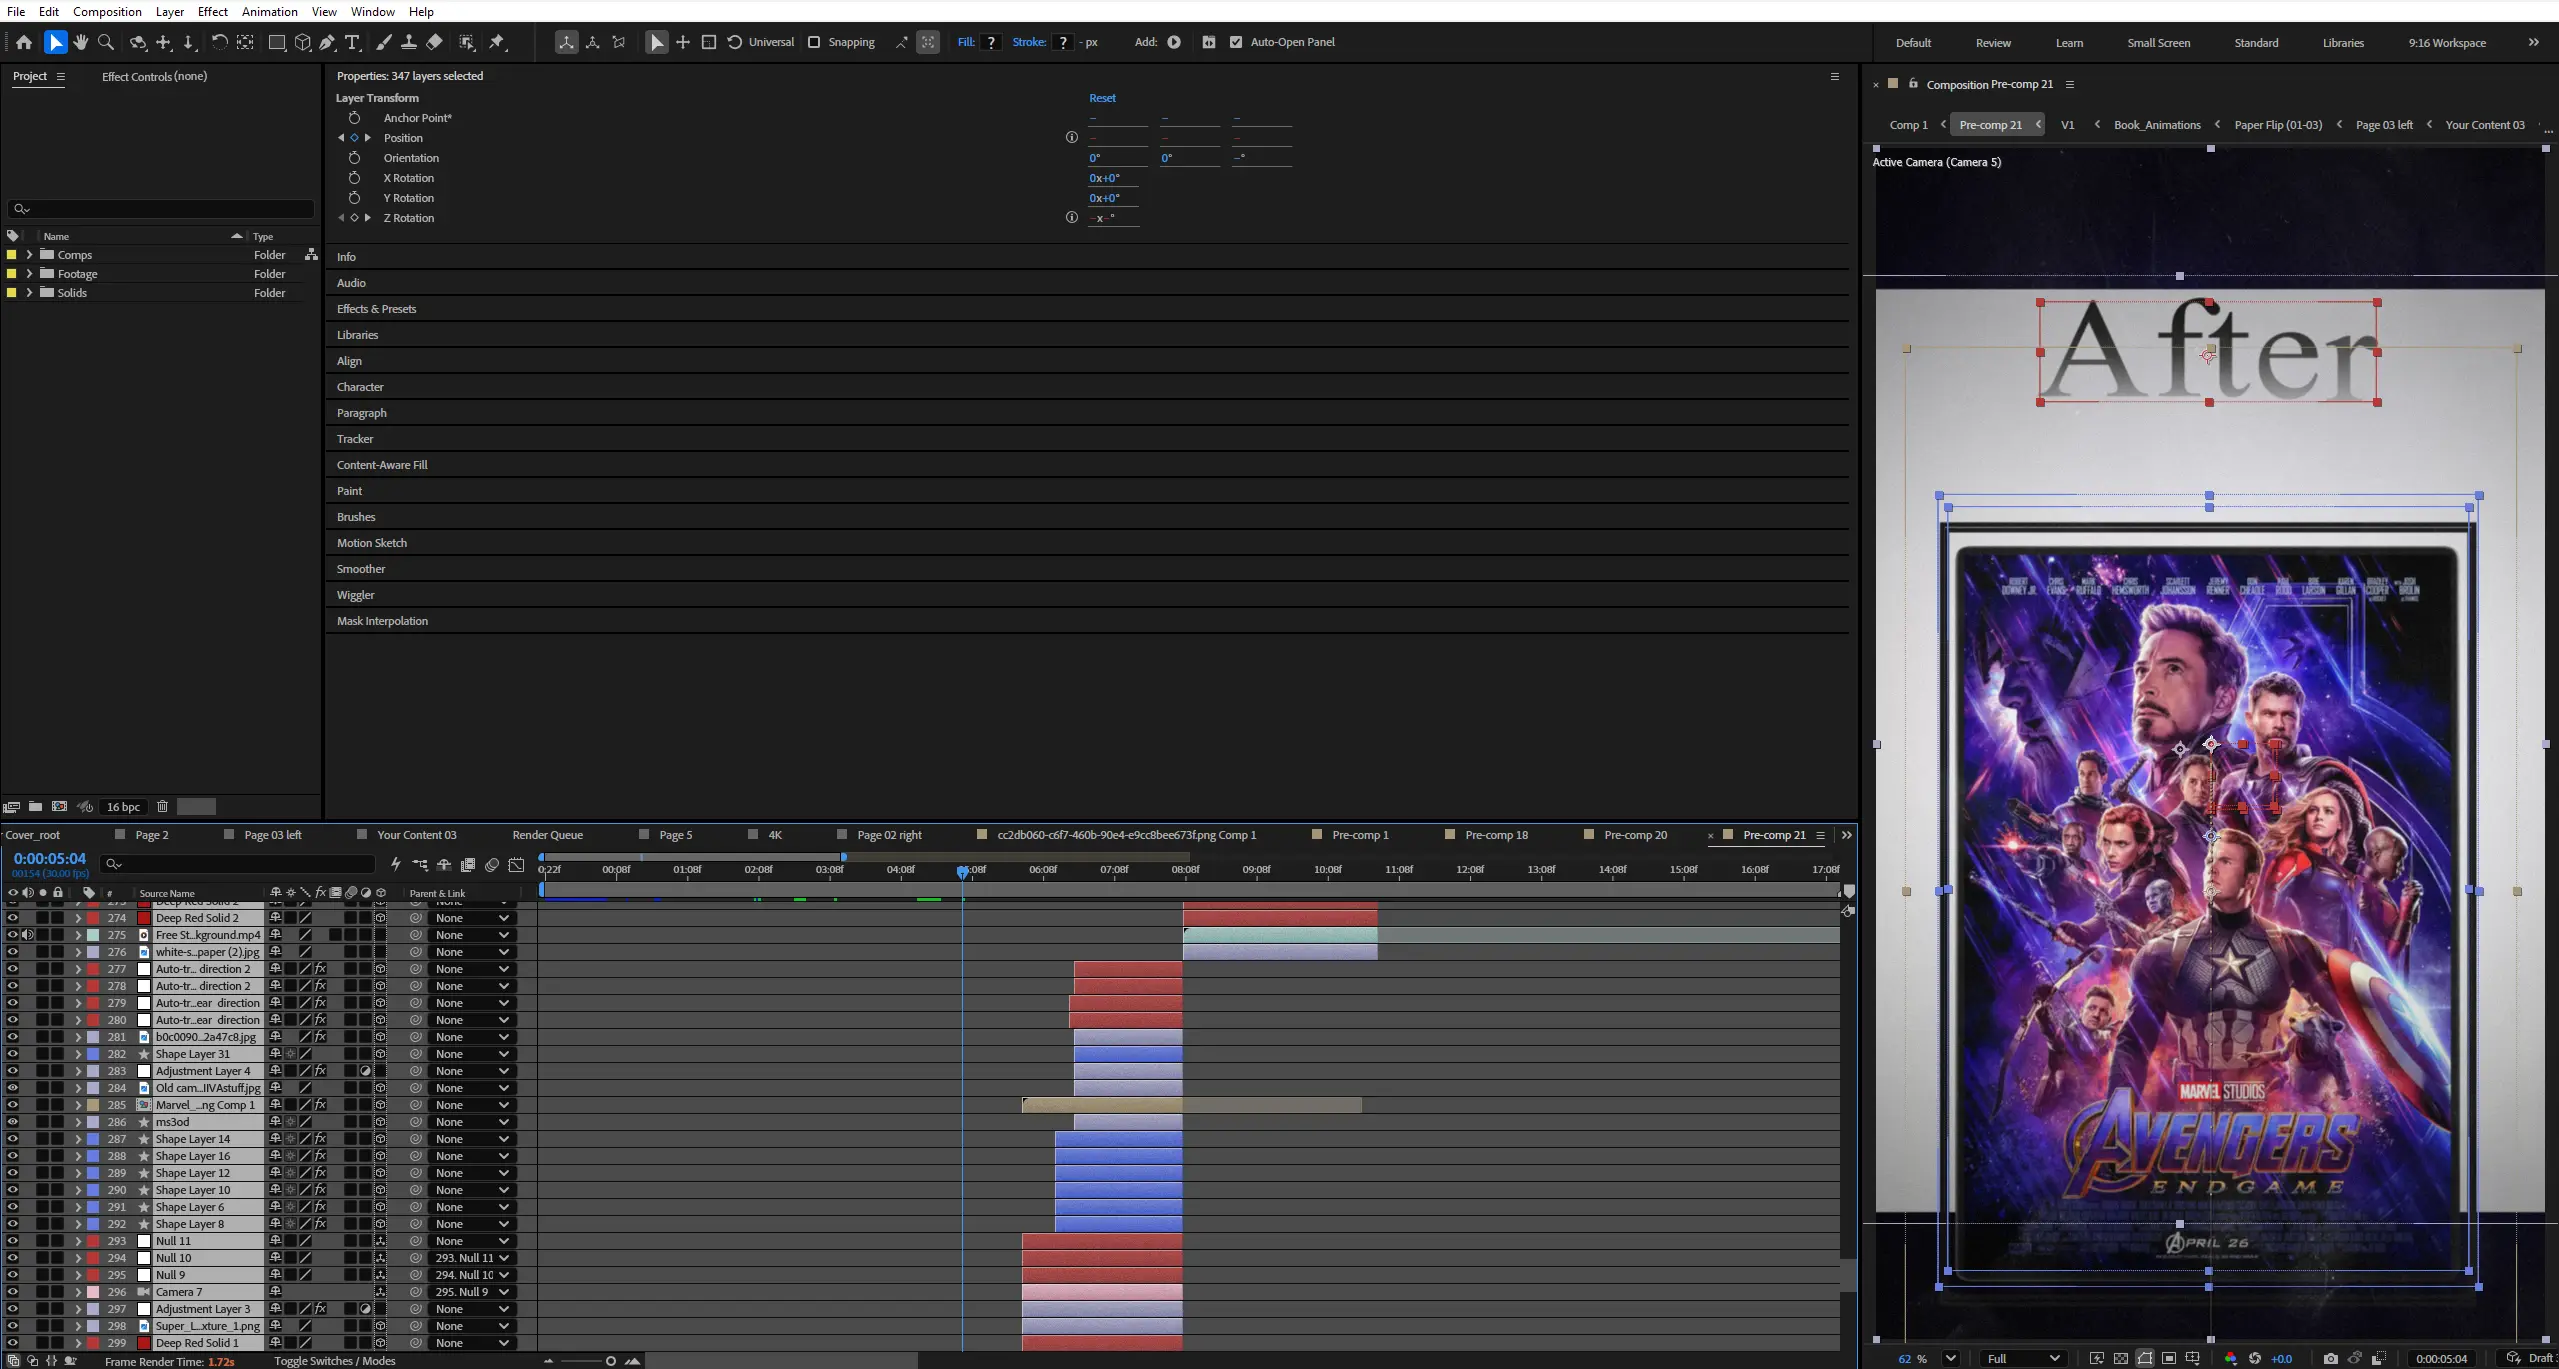The image size is (2559, 1369).
Task: Open the viewer magnification dropdown
Action: [x=1950, y=1358]
